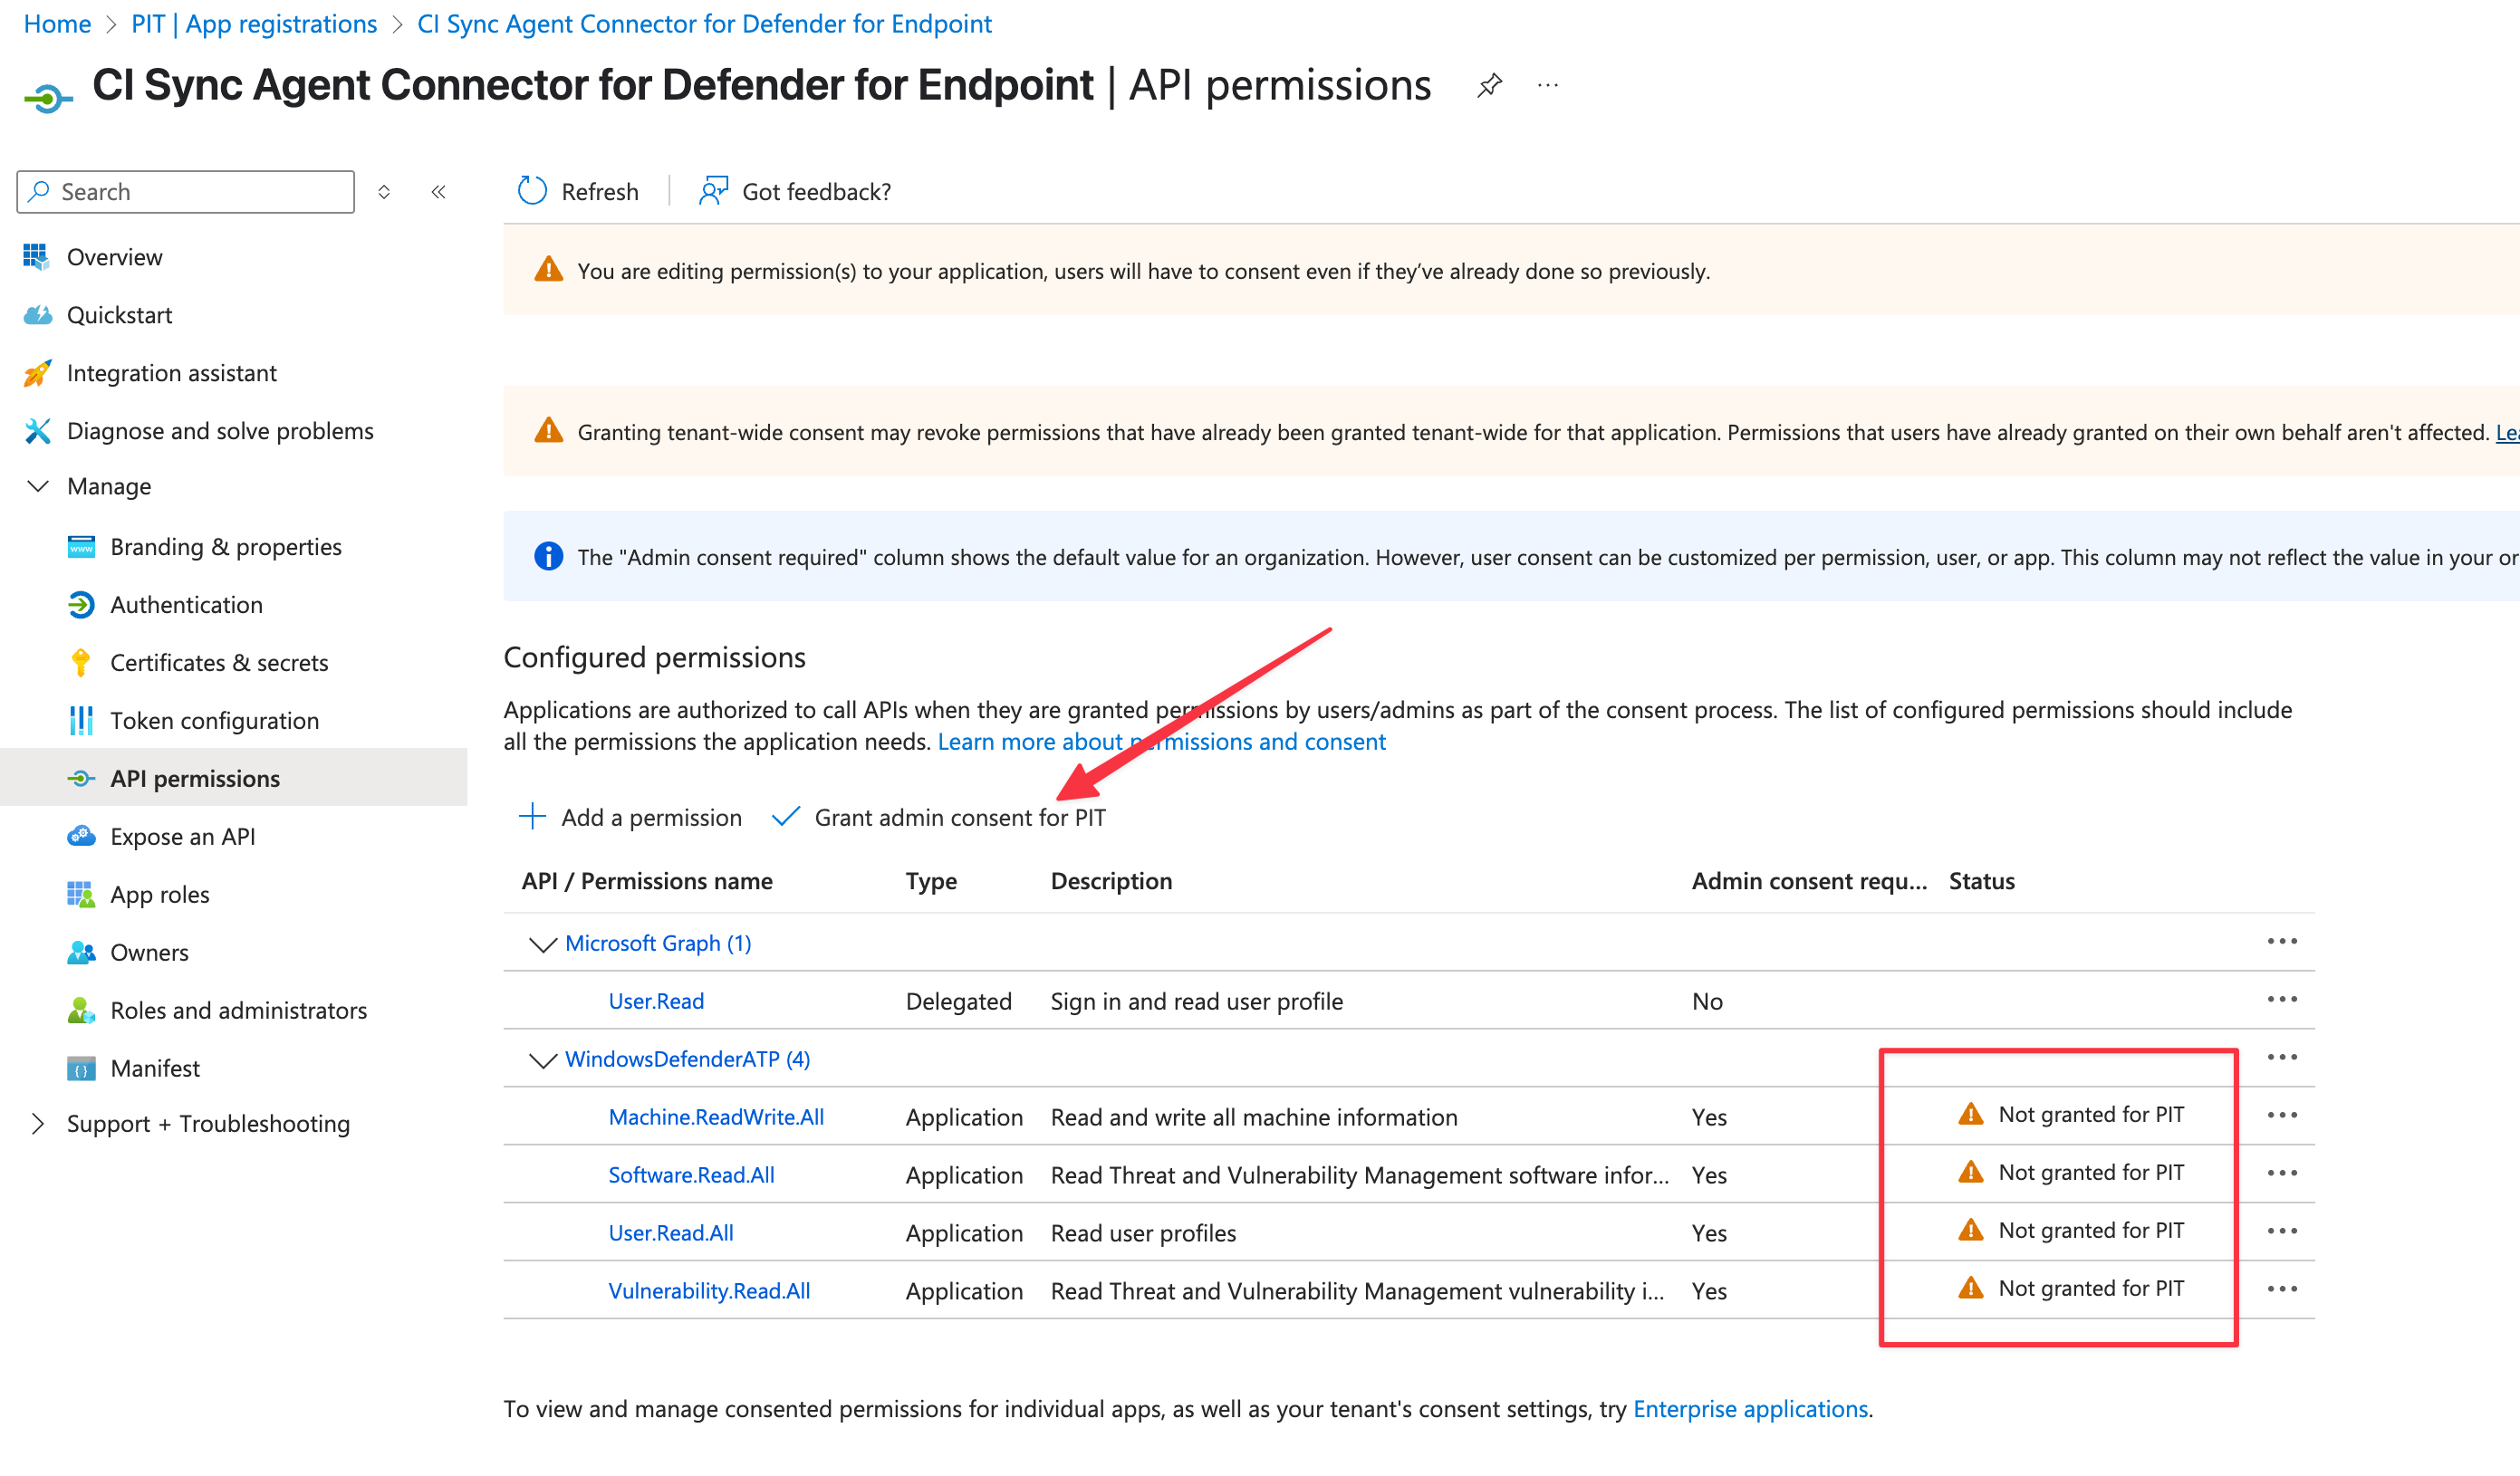
Task: Open the header more options ellipsis
Action: (1547, 86)
